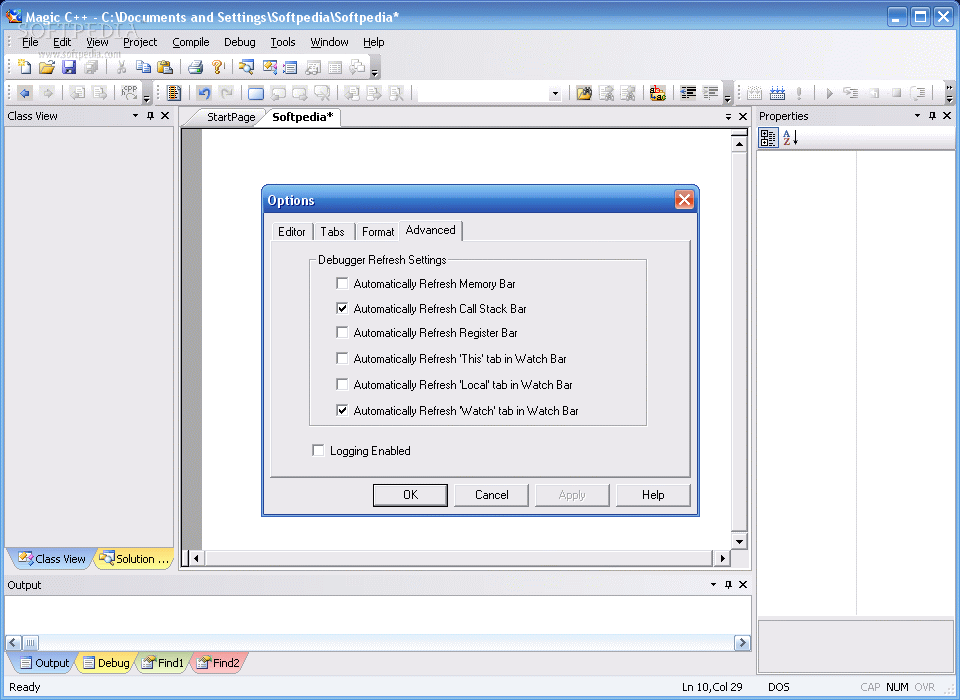The image size is (960, 700).
Task: Enable Automatically Refresh Register Bar checkbox
Action: 342,333
